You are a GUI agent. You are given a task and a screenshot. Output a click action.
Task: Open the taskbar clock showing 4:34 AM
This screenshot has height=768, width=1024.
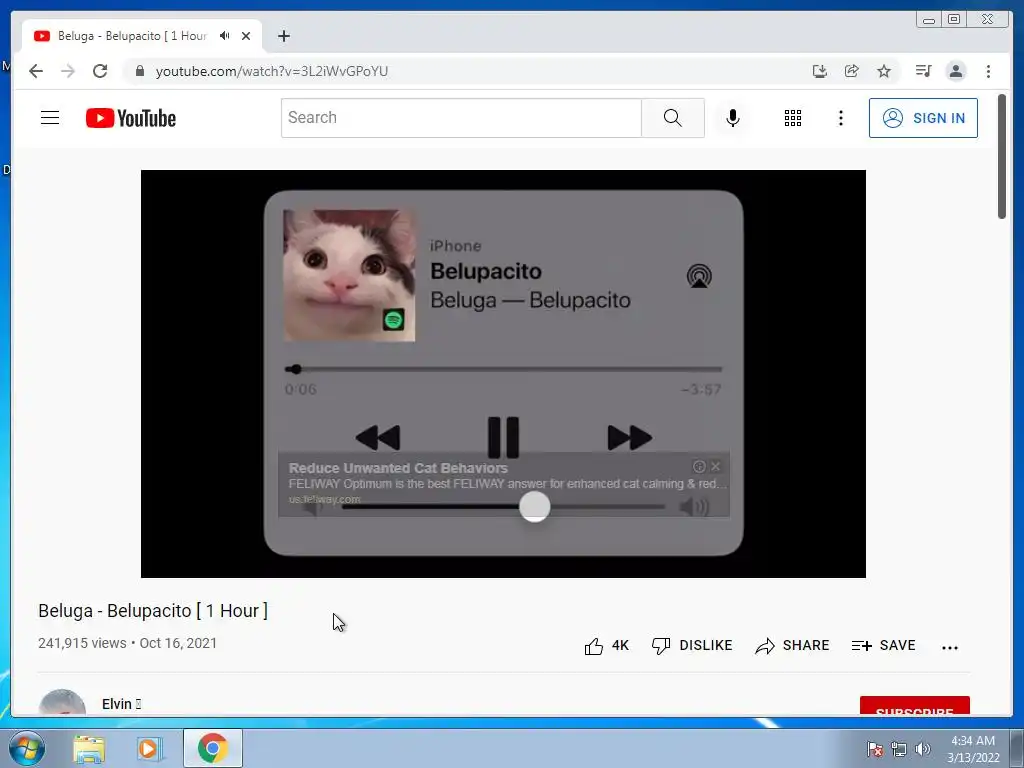[x=973, y=749]
